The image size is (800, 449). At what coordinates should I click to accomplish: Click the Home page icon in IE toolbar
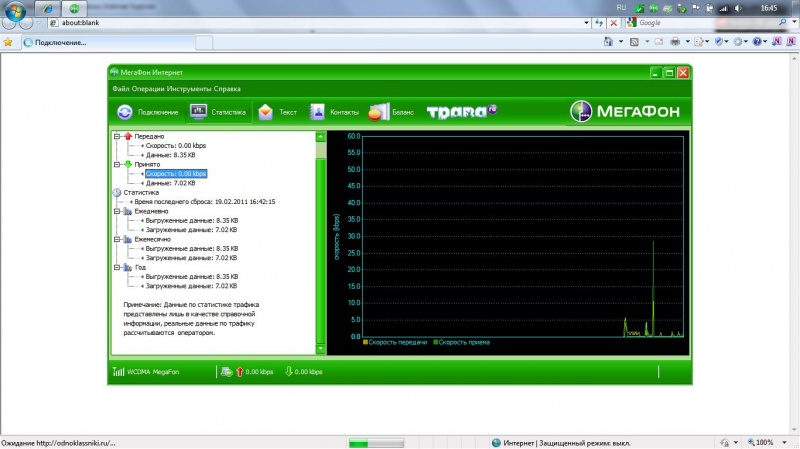coord(608,42)
